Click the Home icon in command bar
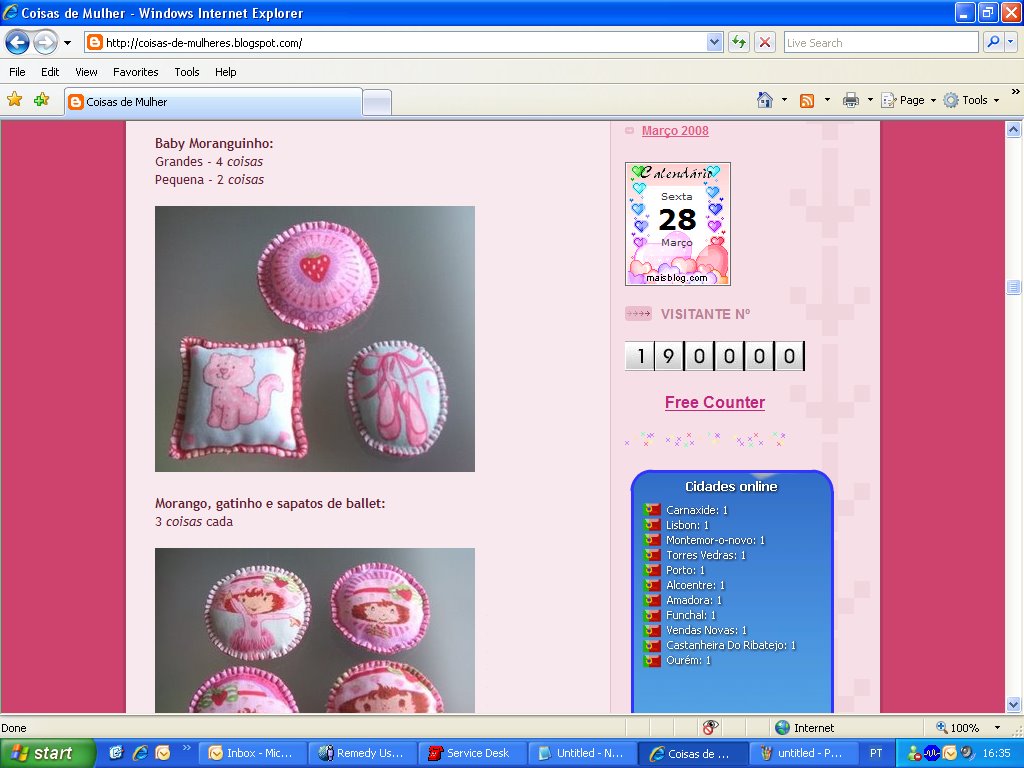Image resolution: width=1024 pixels, height=768 pixels. pos(765,100)
